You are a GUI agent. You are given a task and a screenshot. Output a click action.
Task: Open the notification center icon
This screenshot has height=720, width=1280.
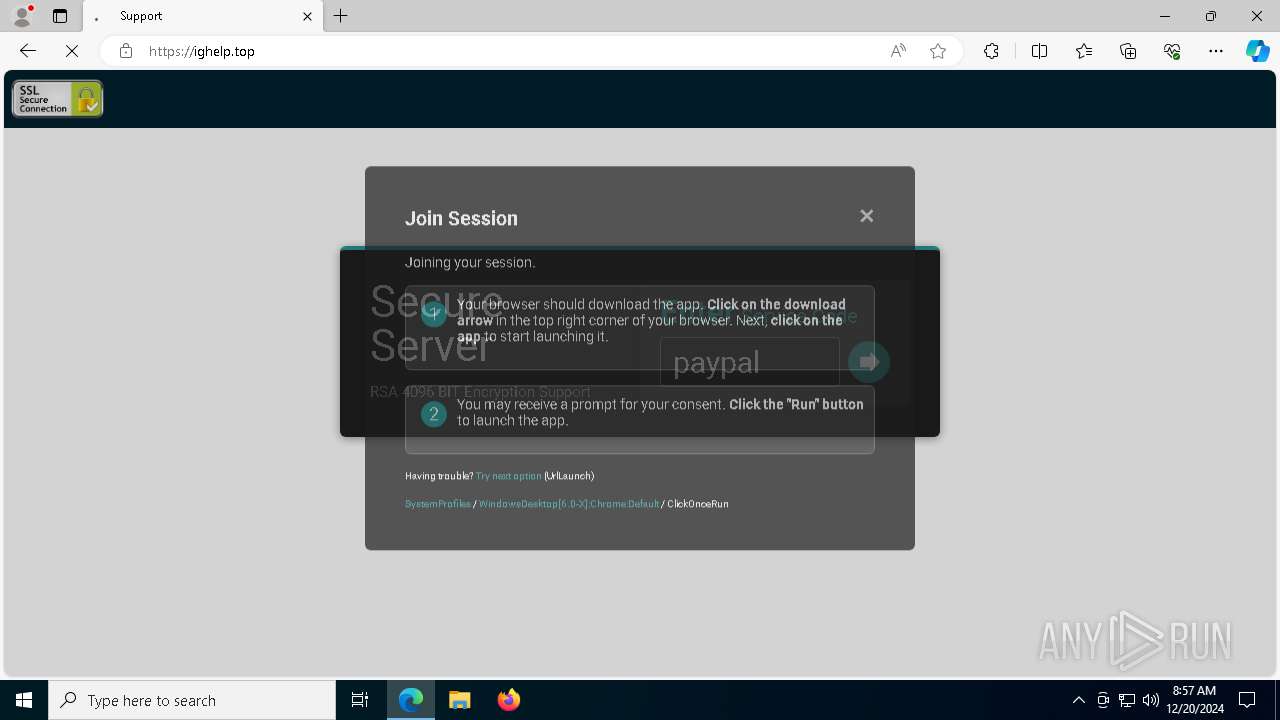1247,700
